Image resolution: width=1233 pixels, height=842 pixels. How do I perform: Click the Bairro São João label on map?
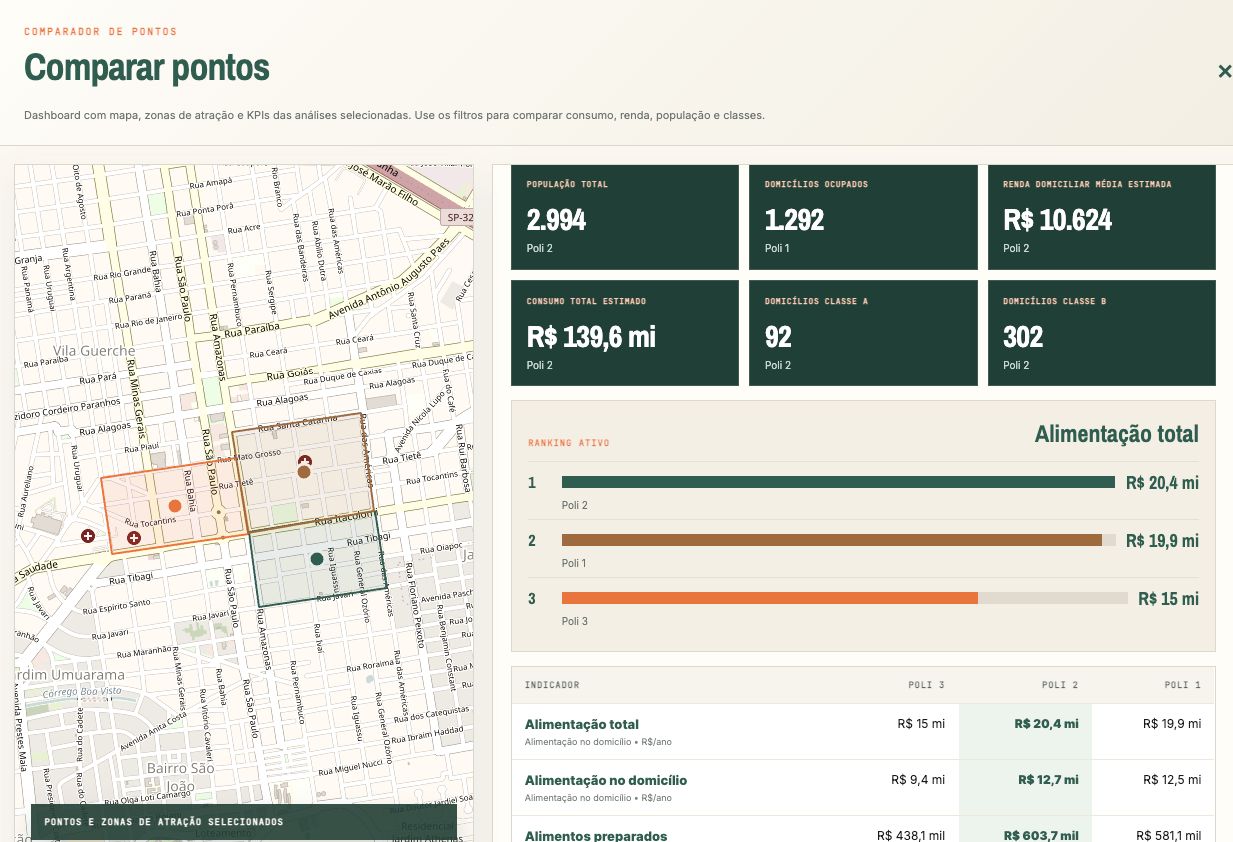pyautogui.click(x=180, y=776)
